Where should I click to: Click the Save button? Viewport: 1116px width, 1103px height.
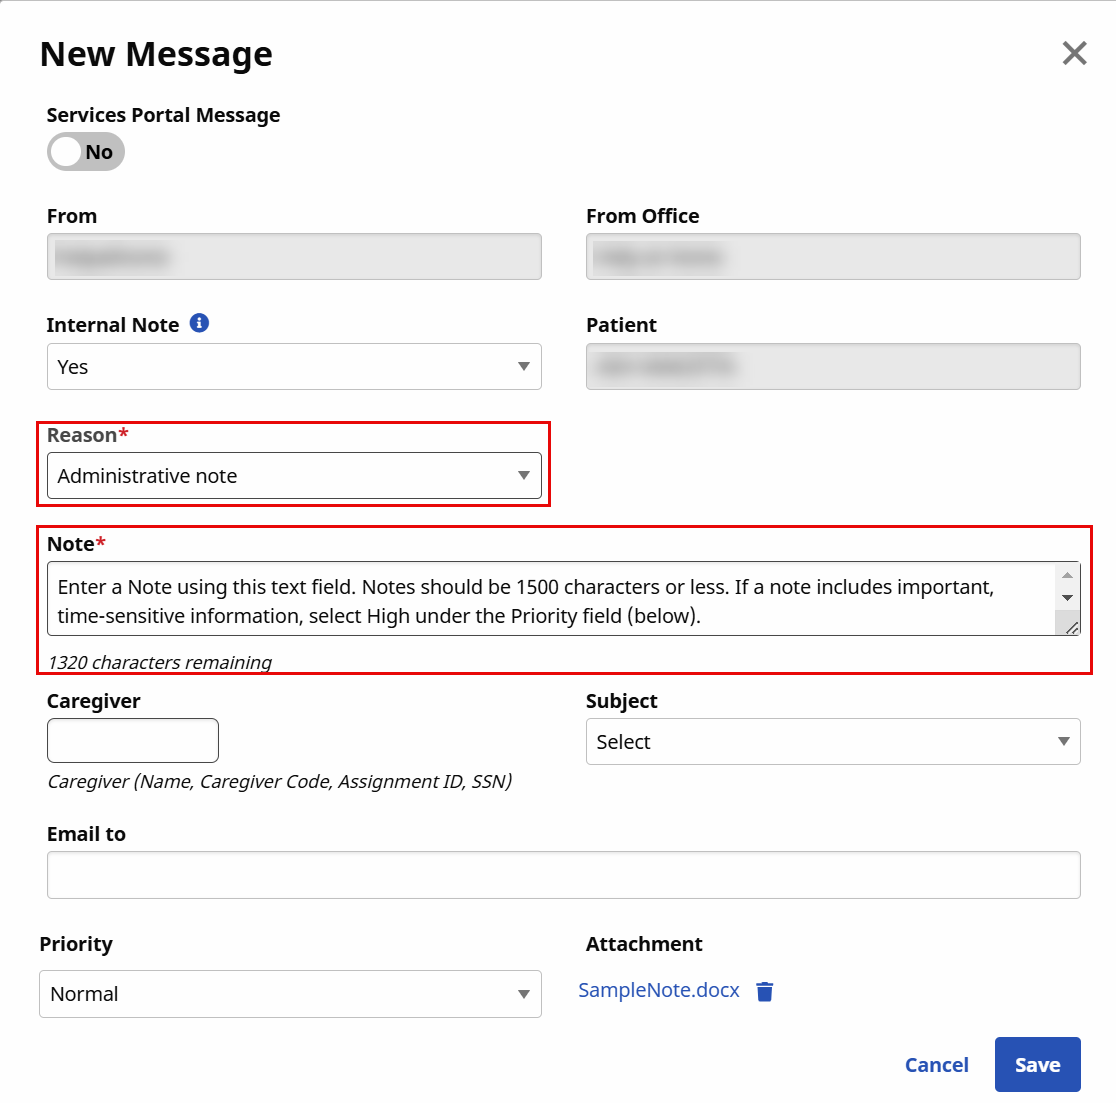1037,1065
